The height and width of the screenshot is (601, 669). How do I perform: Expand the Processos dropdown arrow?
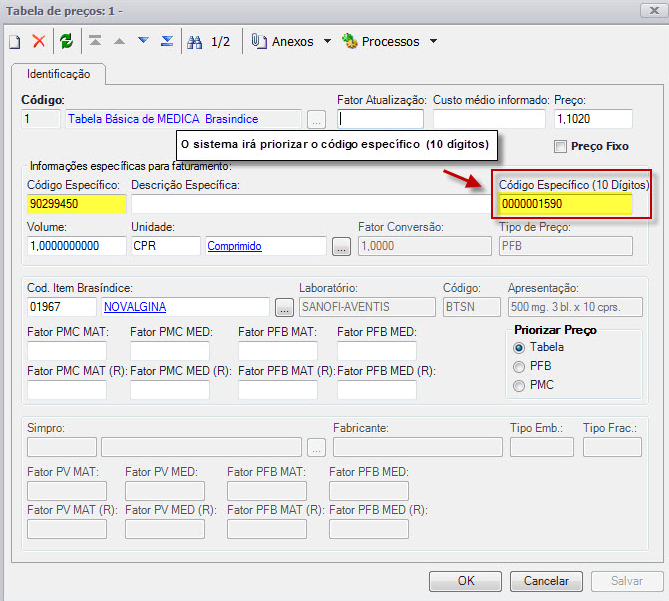433,41
